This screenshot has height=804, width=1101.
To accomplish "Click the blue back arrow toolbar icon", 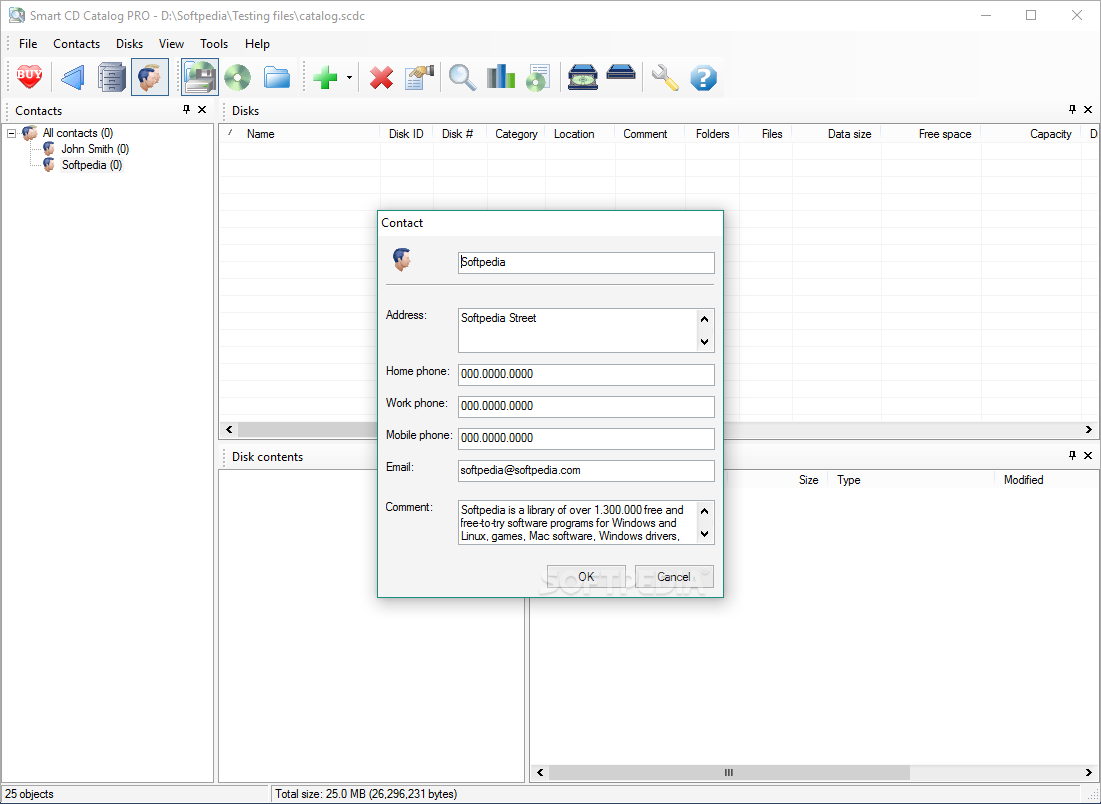I will [x=72, y=77].
